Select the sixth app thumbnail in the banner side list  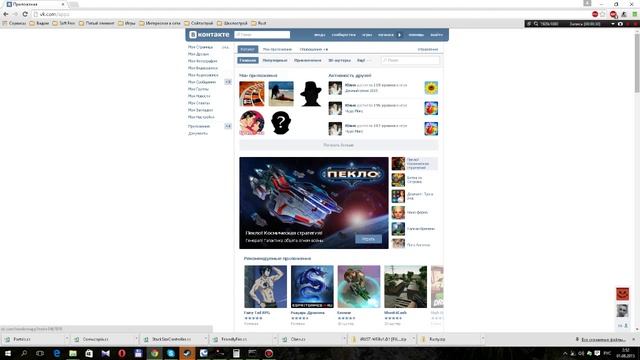pyautogui.click(x=398, y=244)
